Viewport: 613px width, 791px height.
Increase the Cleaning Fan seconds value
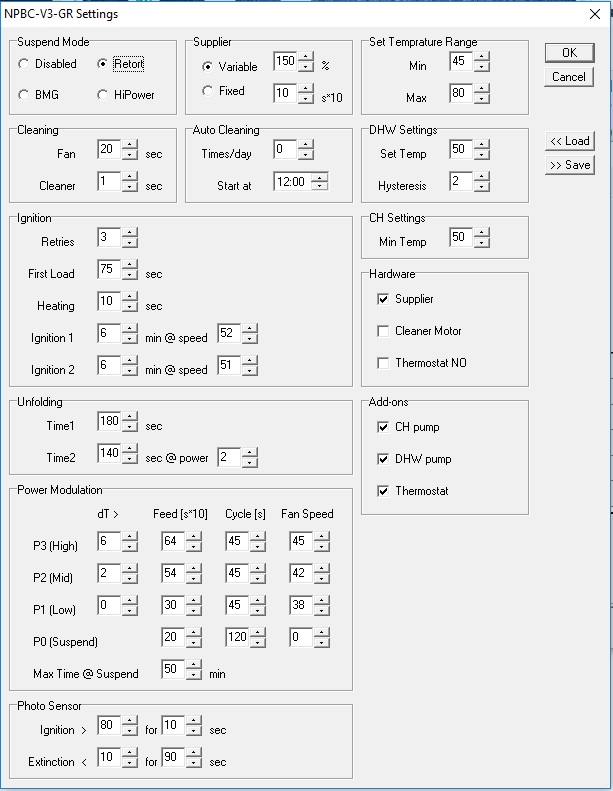[130, 145]
